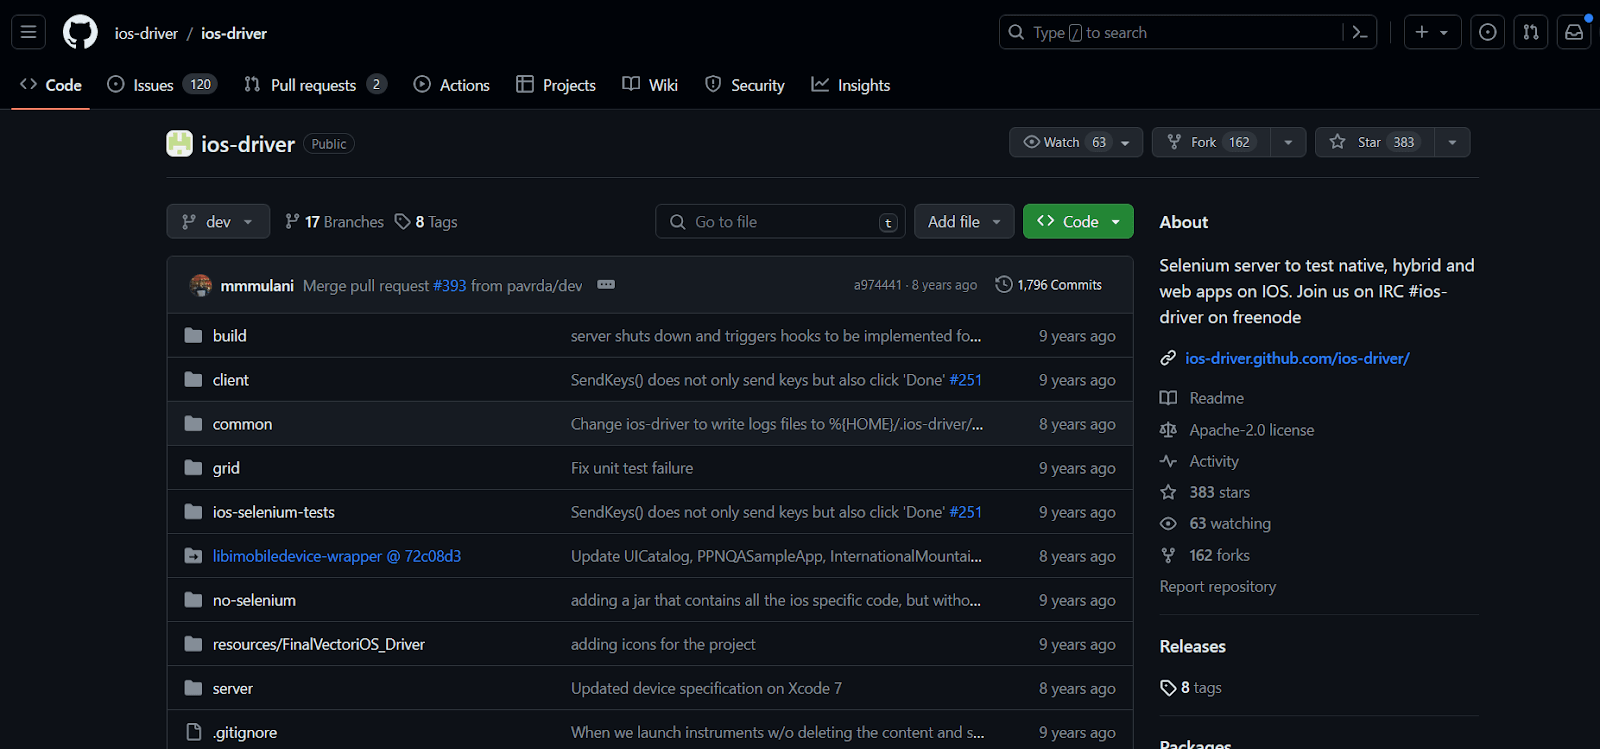Switch to the Insights tab
The image size is (1600, 749).
pyautogui.click(x=851, y=86)
